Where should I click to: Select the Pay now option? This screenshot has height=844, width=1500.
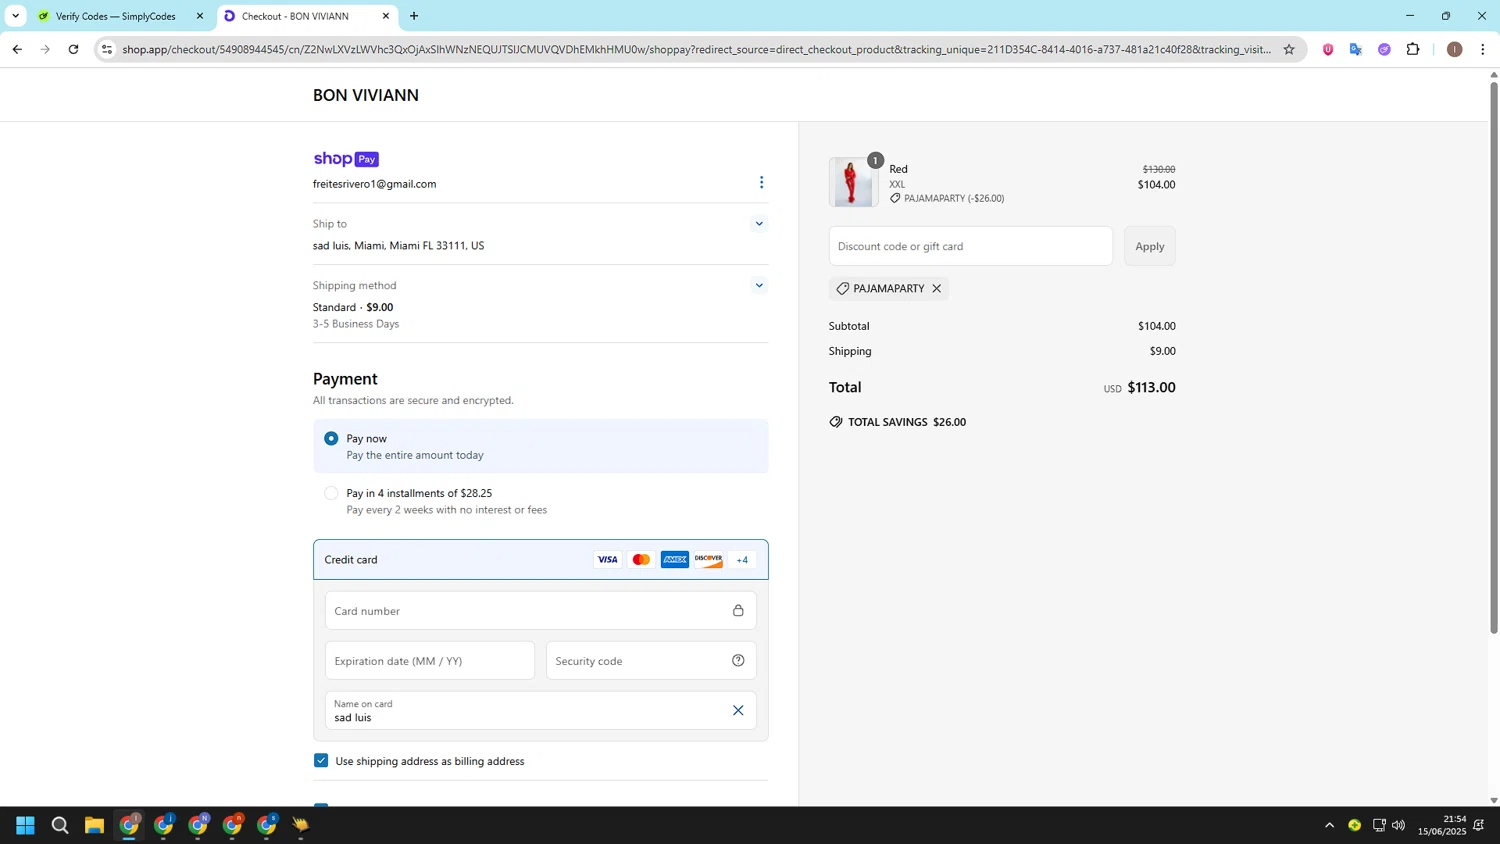[x=331, y=438]
